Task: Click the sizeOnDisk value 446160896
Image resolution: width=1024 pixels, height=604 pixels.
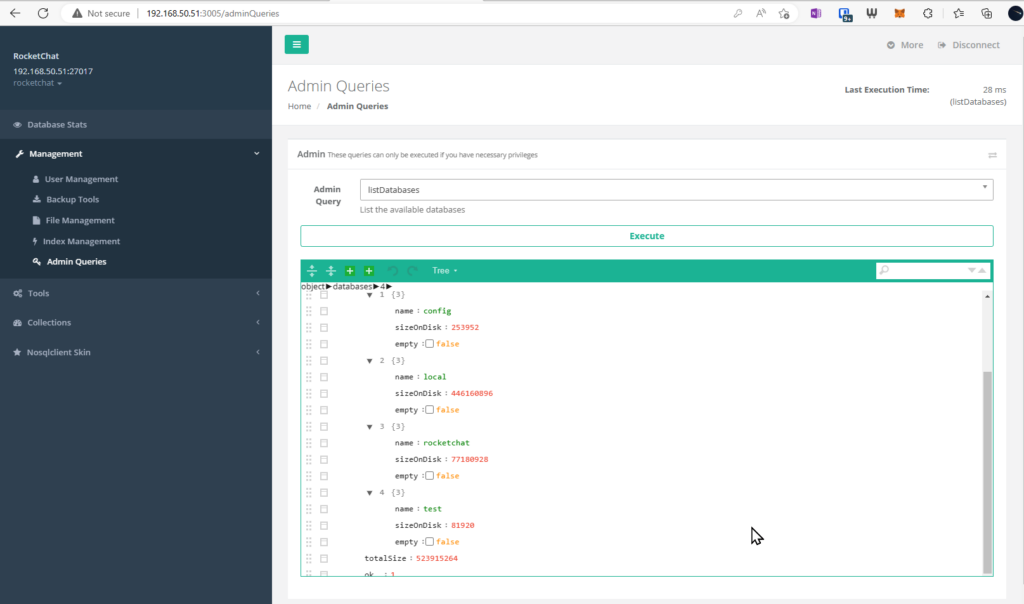Action: pyautogui.click(x=472, y=393)
